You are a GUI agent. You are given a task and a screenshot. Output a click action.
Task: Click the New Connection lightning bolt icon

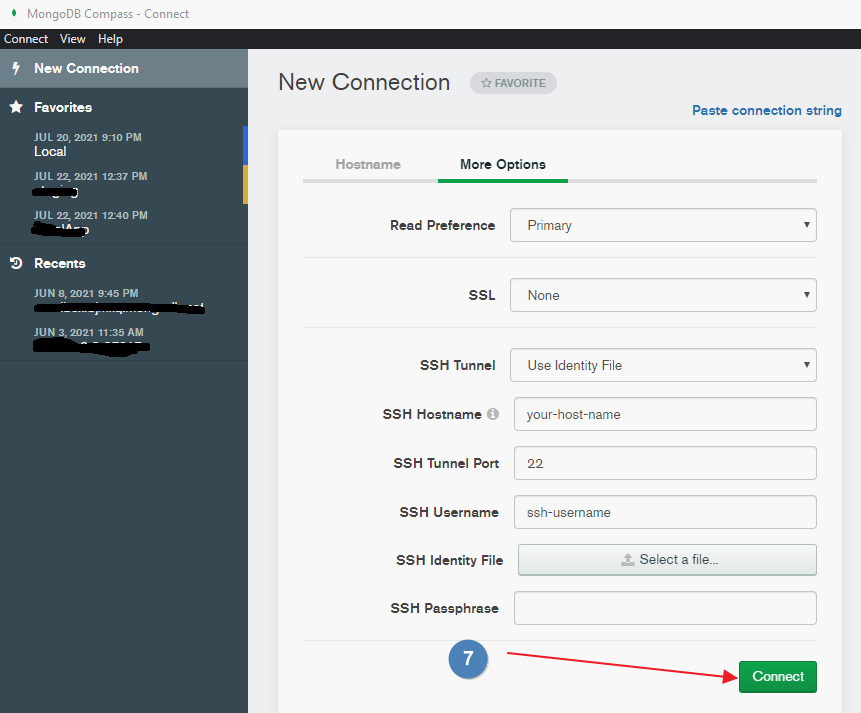coord(16,68)
